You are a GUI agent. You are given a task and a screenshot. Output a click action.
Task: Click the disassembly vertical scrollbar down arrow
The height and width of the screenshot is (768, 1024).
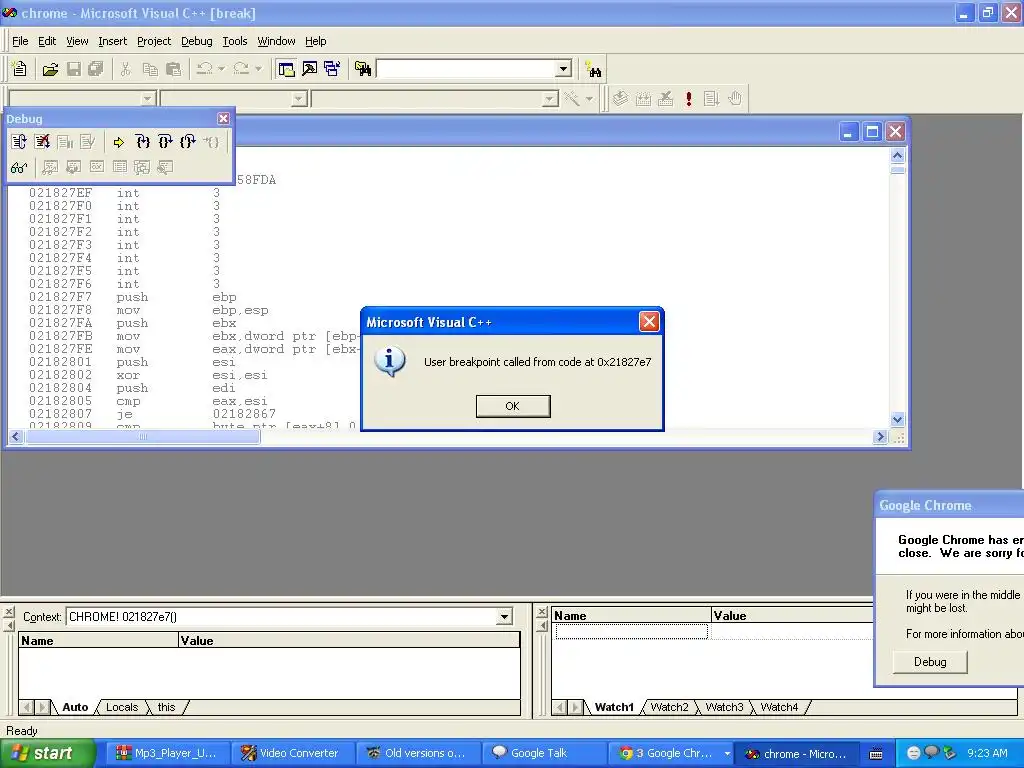897,419
